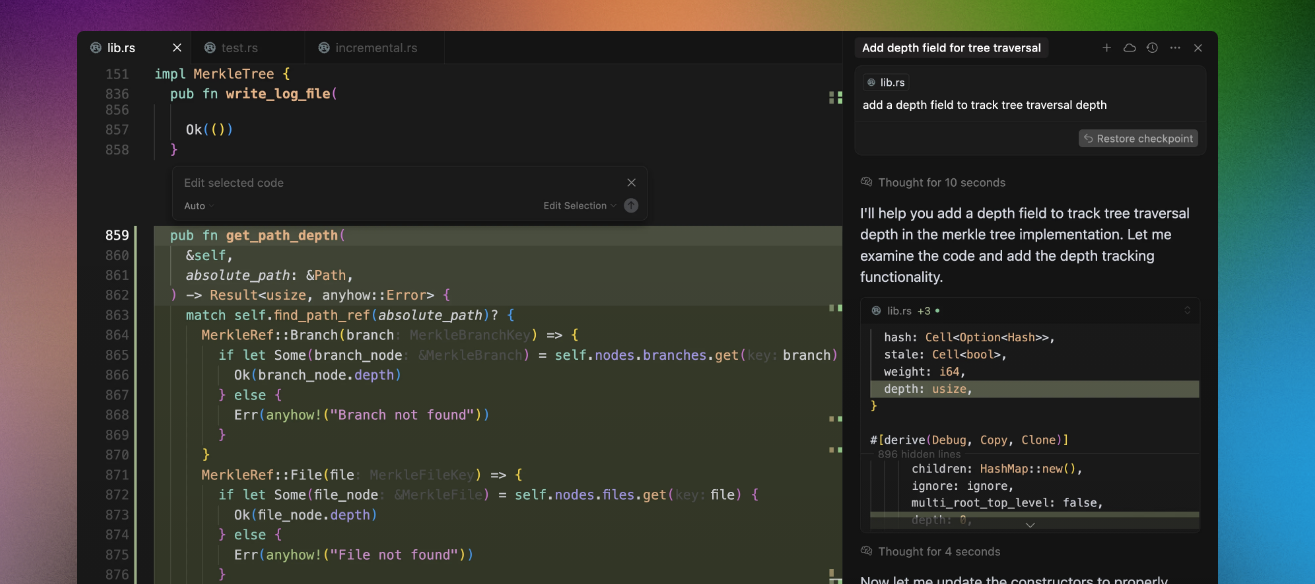Image resolution: width=1315 pixels, height=584 pixels.
Task: Open the Edit Selection mode dropdown
Action: pos(579,206)
